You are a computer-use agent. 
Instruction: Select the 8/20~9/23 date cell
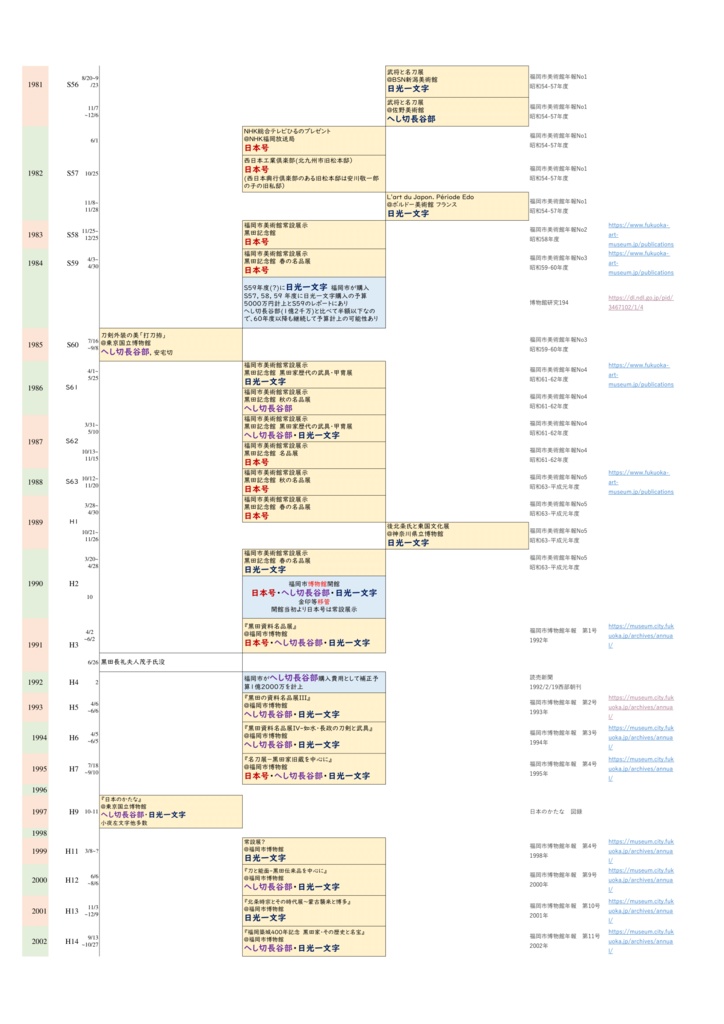90,81
